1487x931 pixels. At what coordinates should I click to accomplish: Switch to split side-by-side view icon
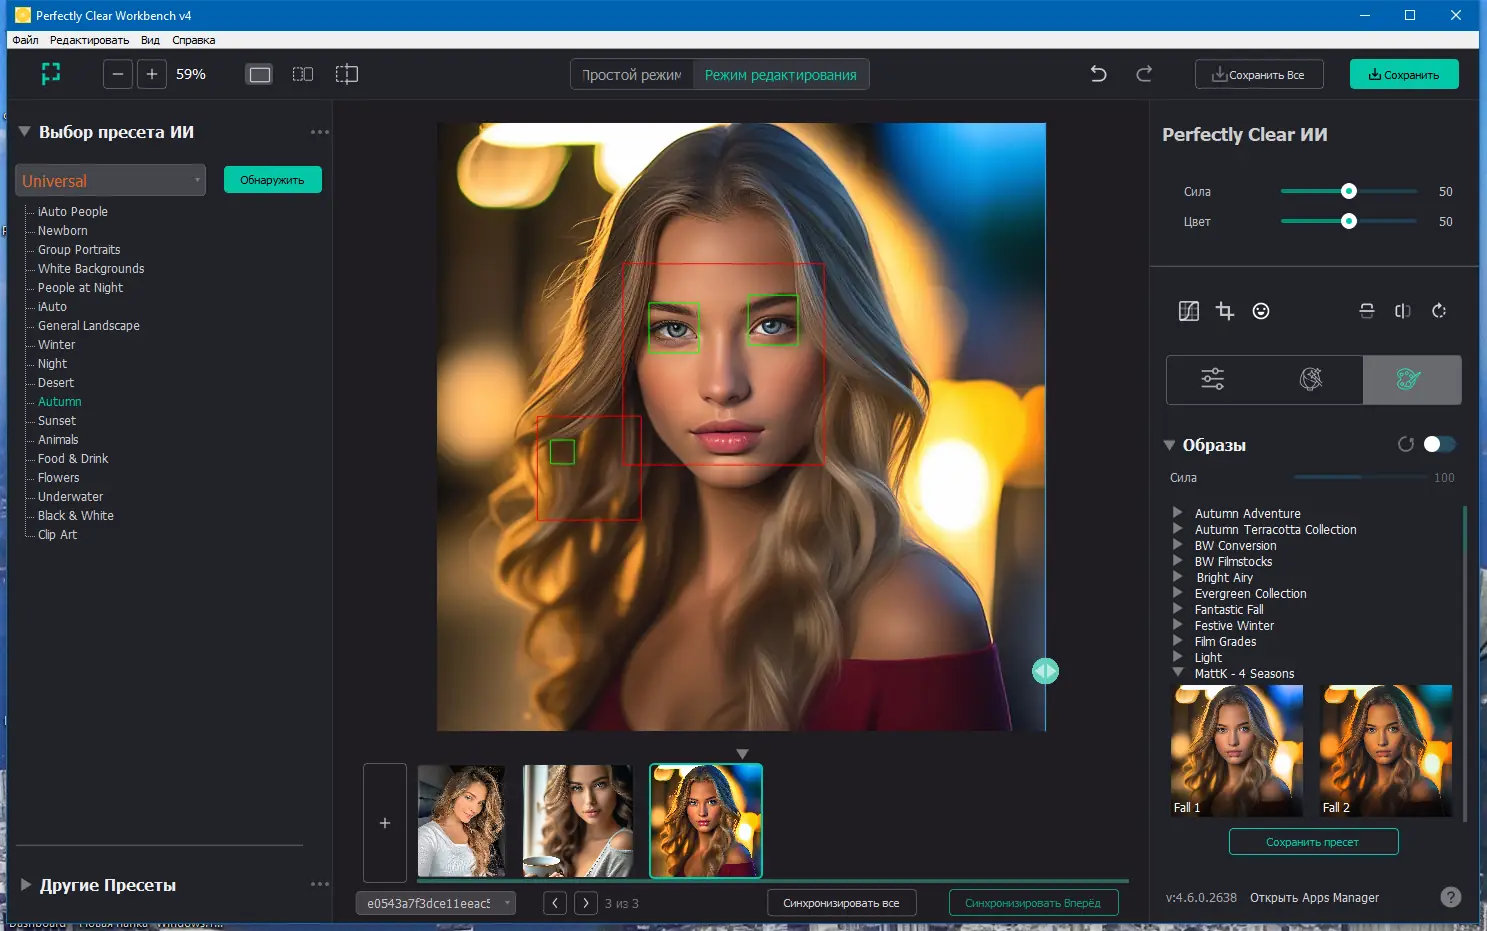pos(303,74)
